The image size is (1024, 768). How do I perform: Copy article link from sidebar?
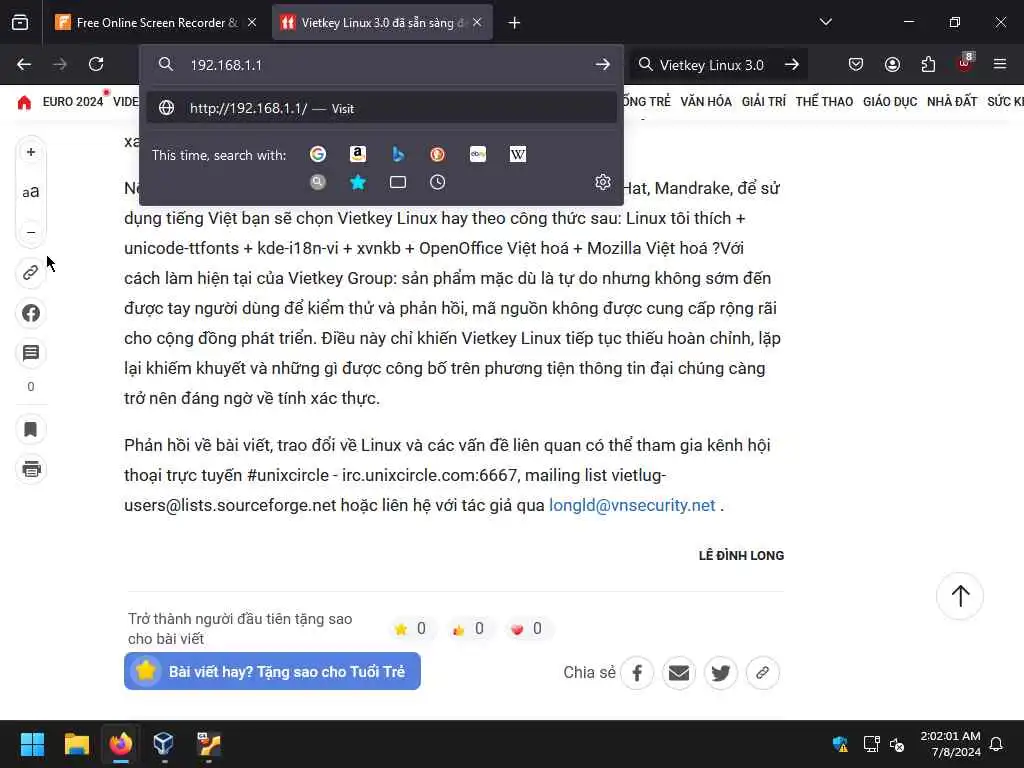(x=31, y=272)
